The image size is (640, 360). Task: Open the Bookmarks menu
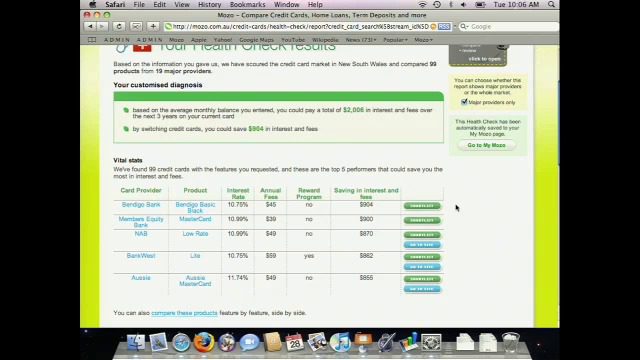(x=247, y=4)
